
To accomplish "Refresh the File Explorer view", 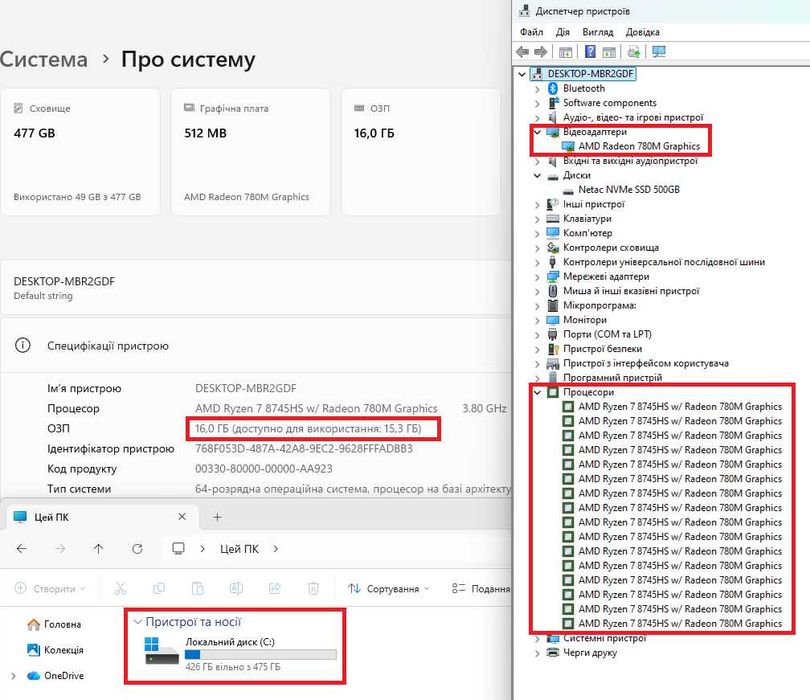I will click(x=137, y=549).
